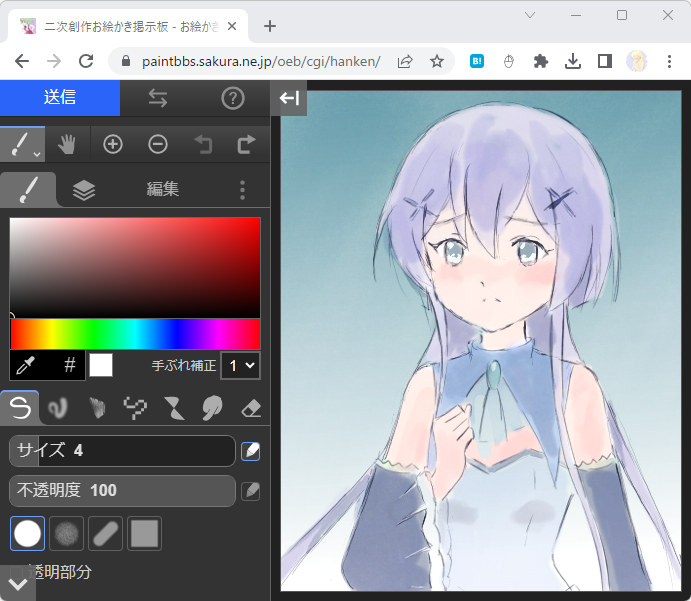
Task: Share this page from address bar
Action: (x=405, y=61)
